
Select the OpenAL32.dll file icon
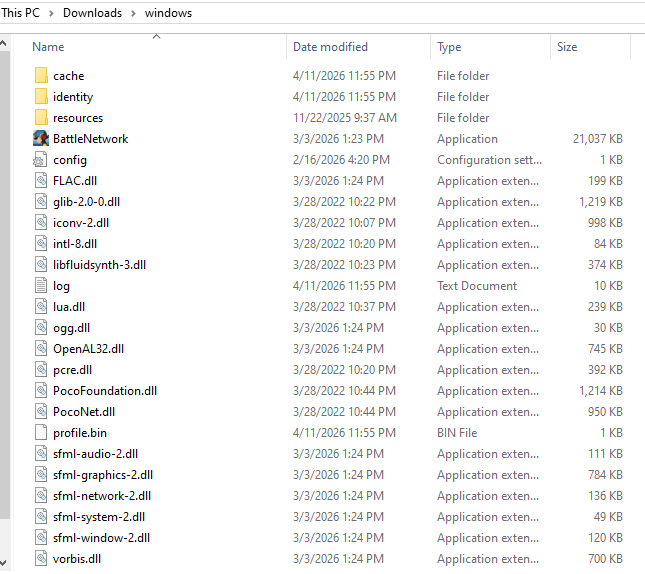[41, 349]
